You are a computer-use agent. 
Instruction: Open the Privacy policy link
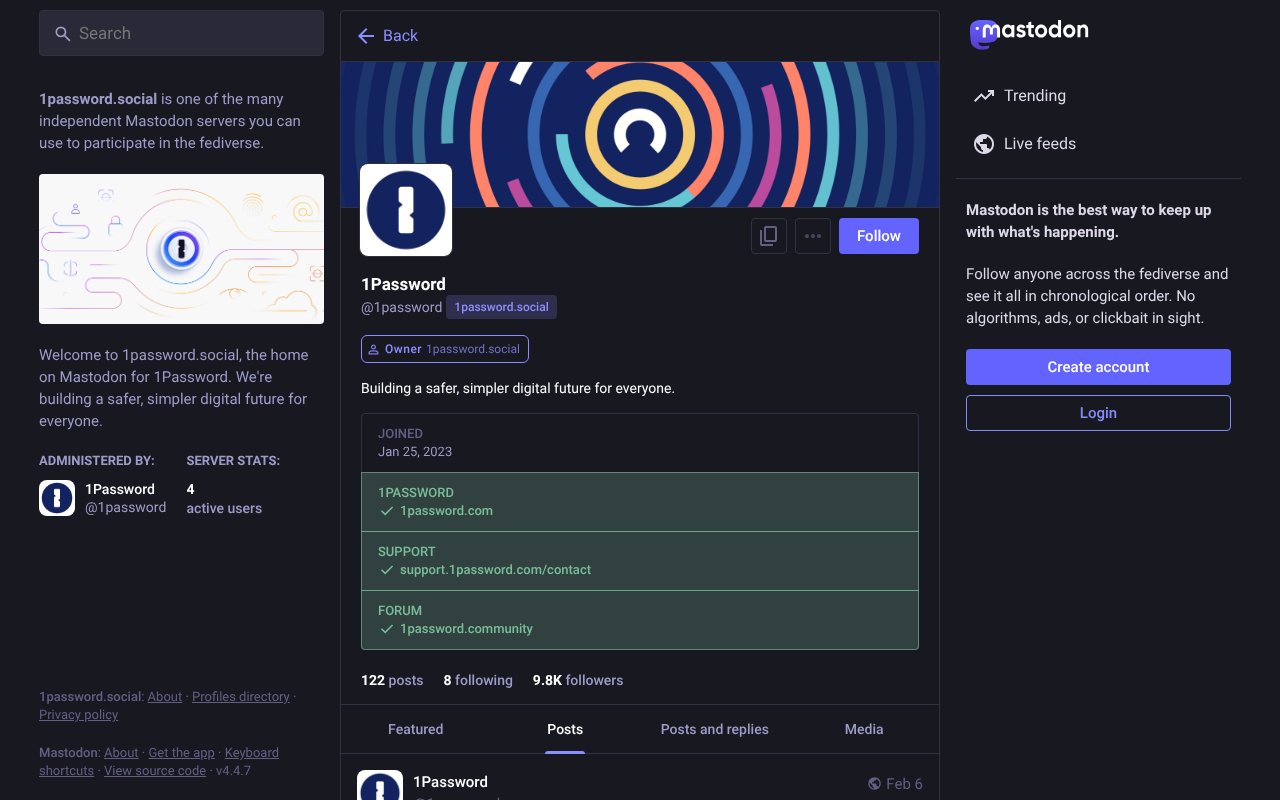coord(78,714)
